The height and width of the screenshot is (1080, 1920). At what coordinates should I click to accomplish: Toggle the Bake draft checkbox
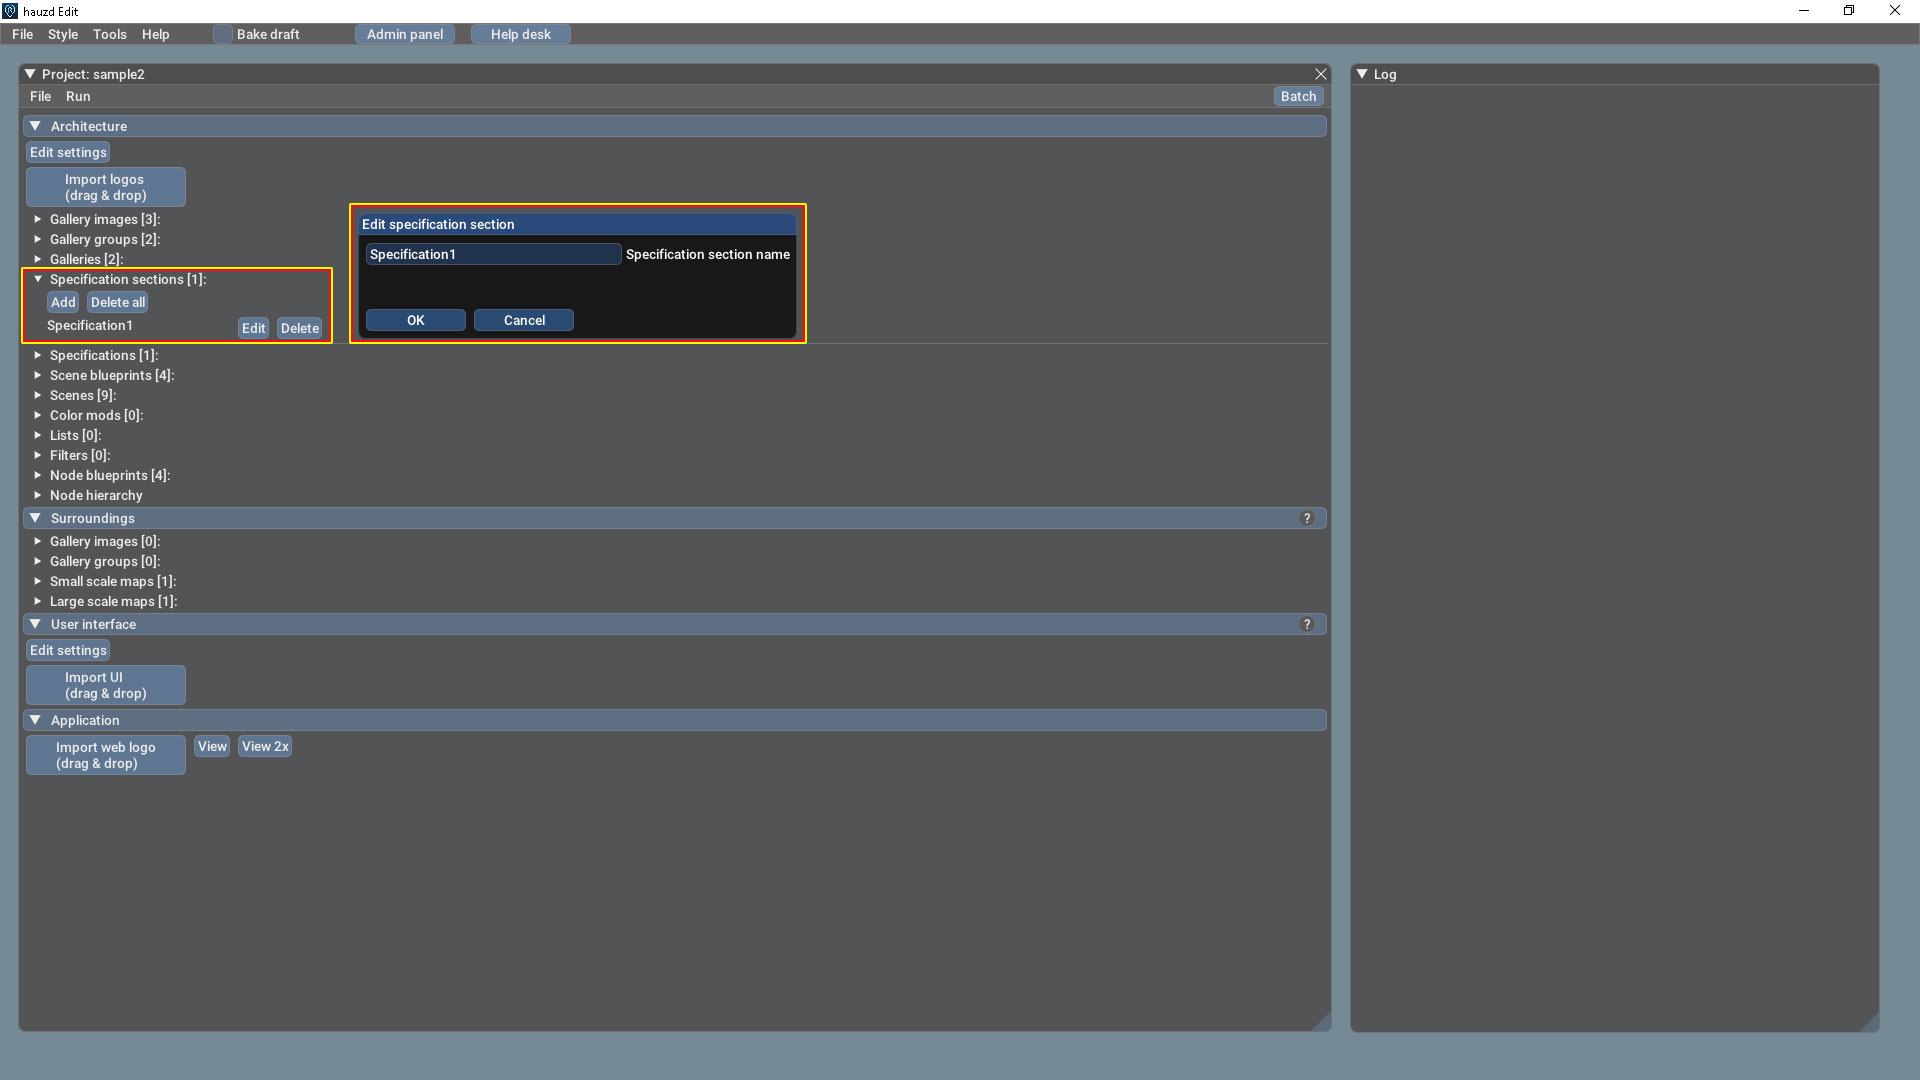[223, 34]
